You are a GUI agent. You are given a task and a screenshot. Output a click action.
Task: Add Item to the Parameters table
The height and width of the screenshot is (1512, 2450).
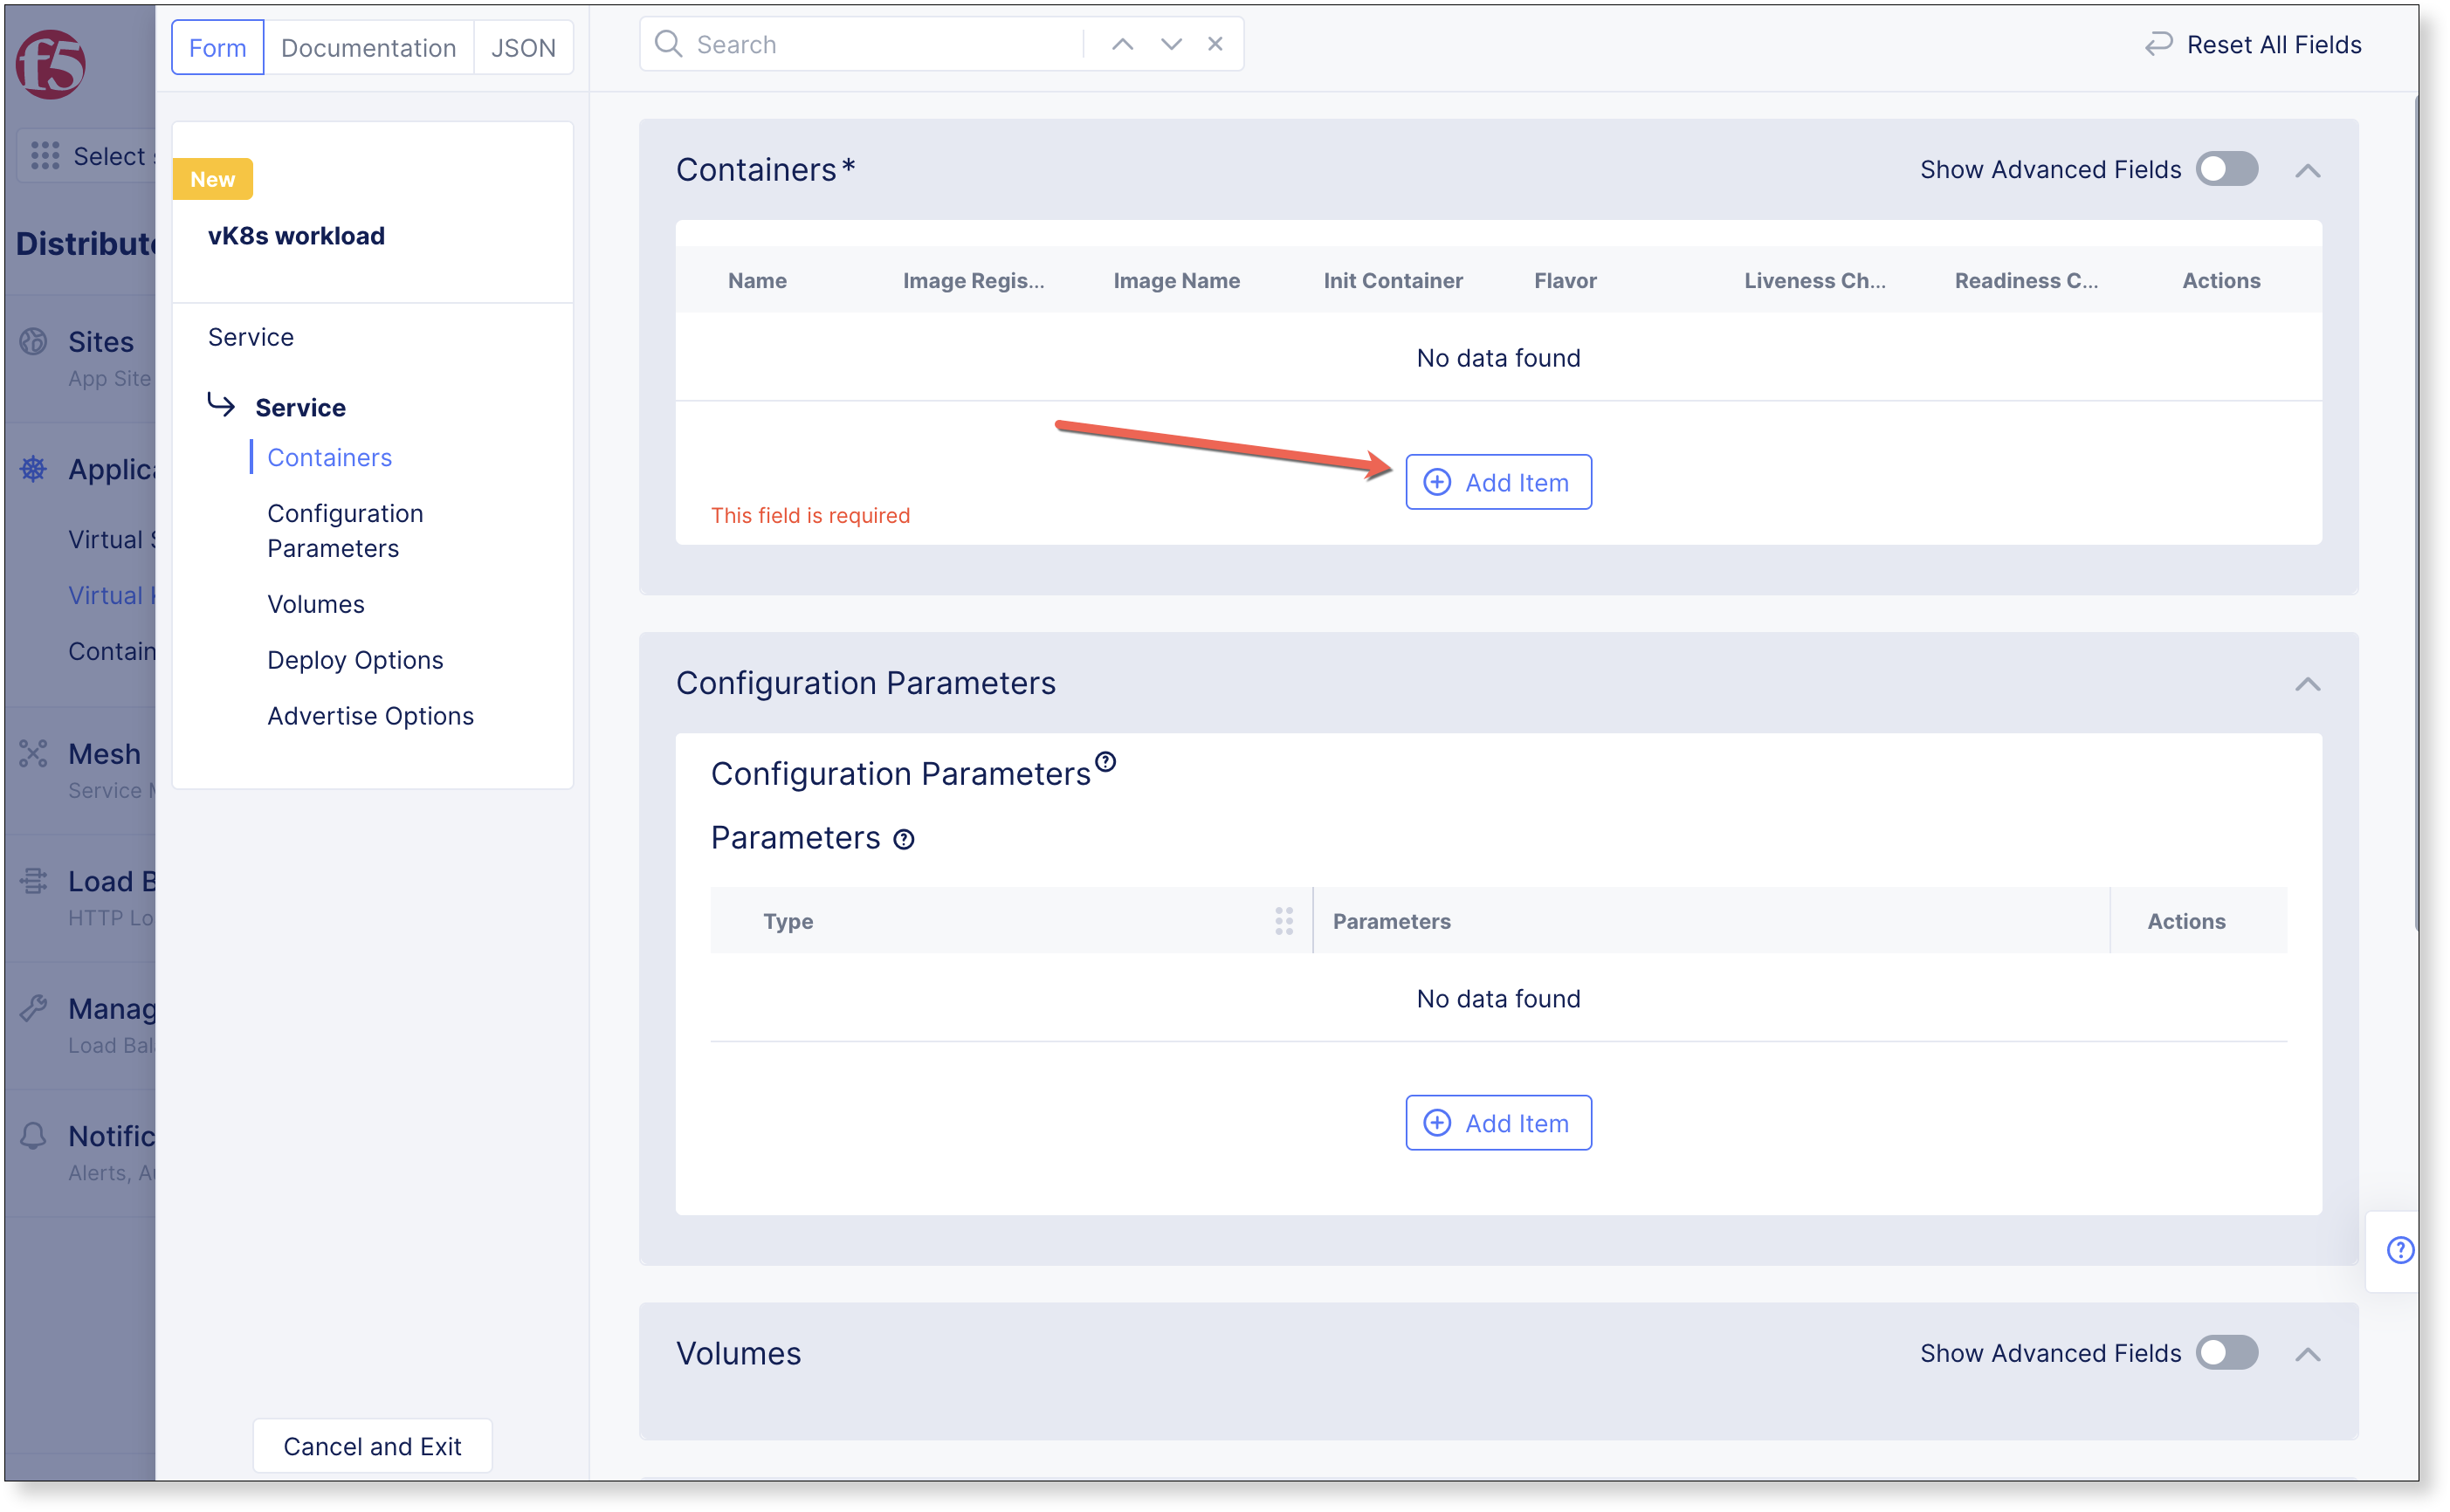(1498, 1123)
